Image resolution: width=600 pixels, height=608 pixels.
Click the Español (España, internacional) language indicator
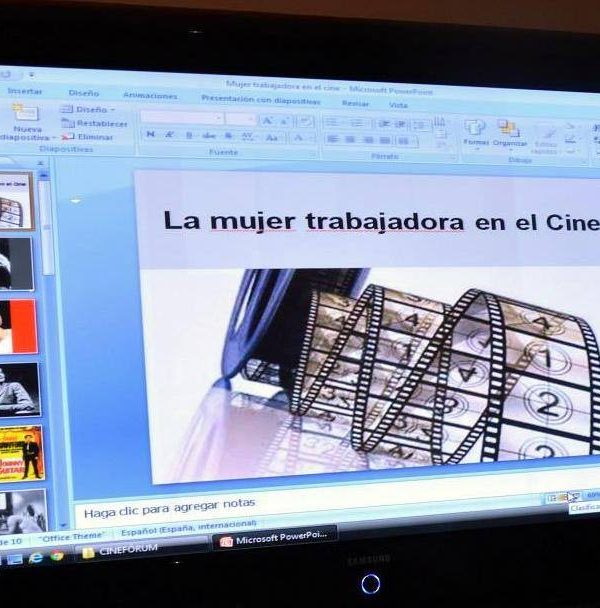188,528
